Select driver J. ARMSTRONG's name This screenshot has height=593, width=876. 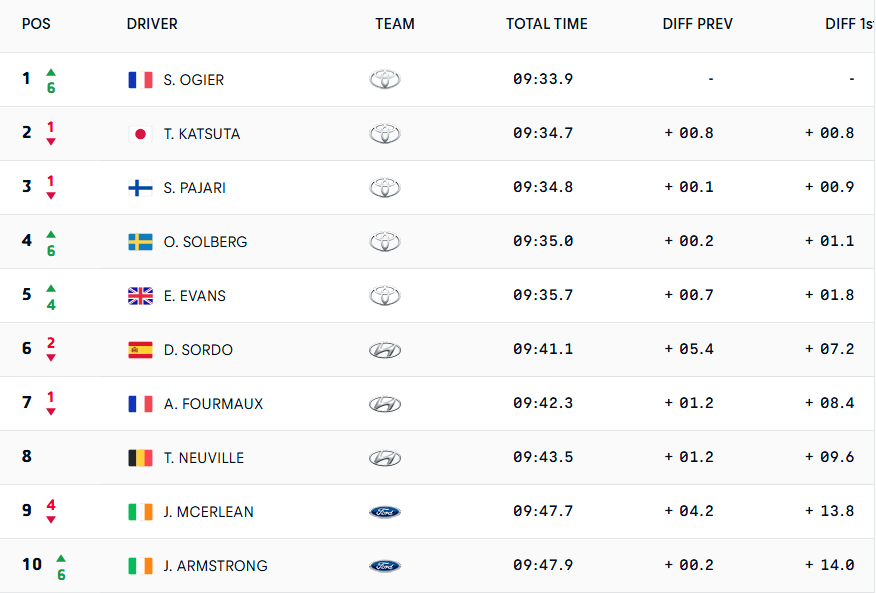click(216, 566)
